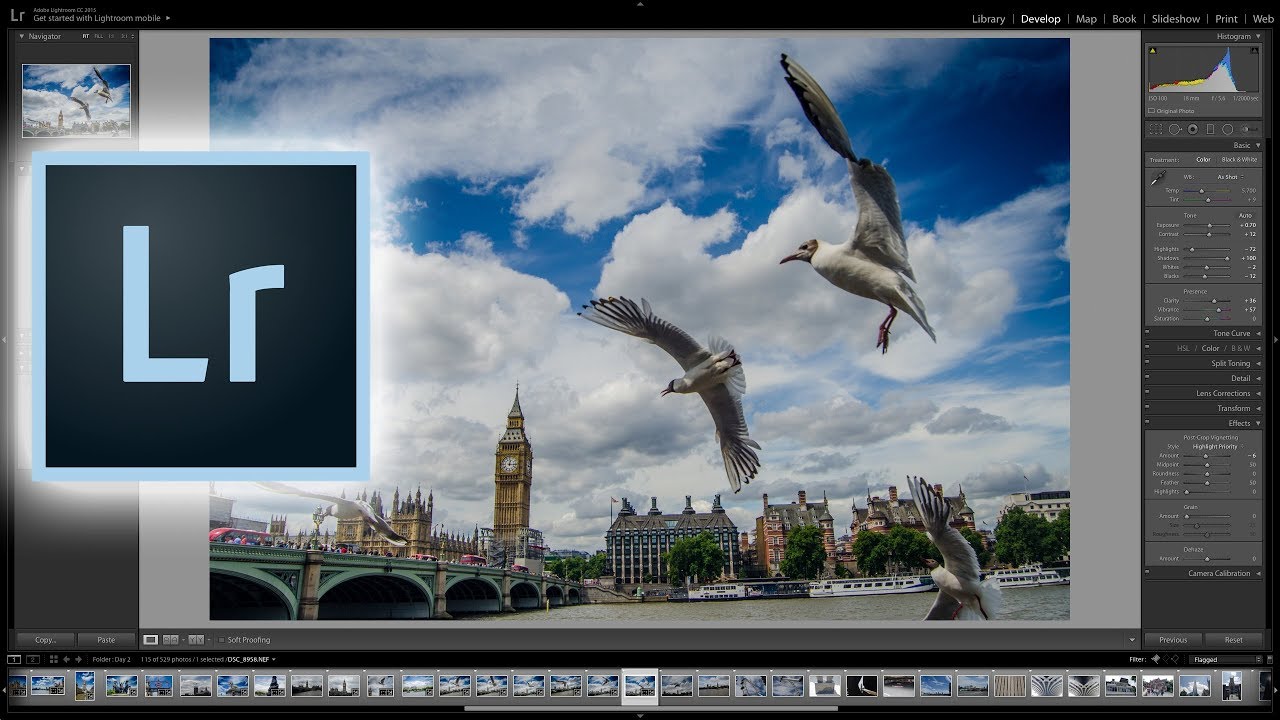This screenshot has width=1280, height=720.
Task: Click the Reset button
Action: (1234, 639)
